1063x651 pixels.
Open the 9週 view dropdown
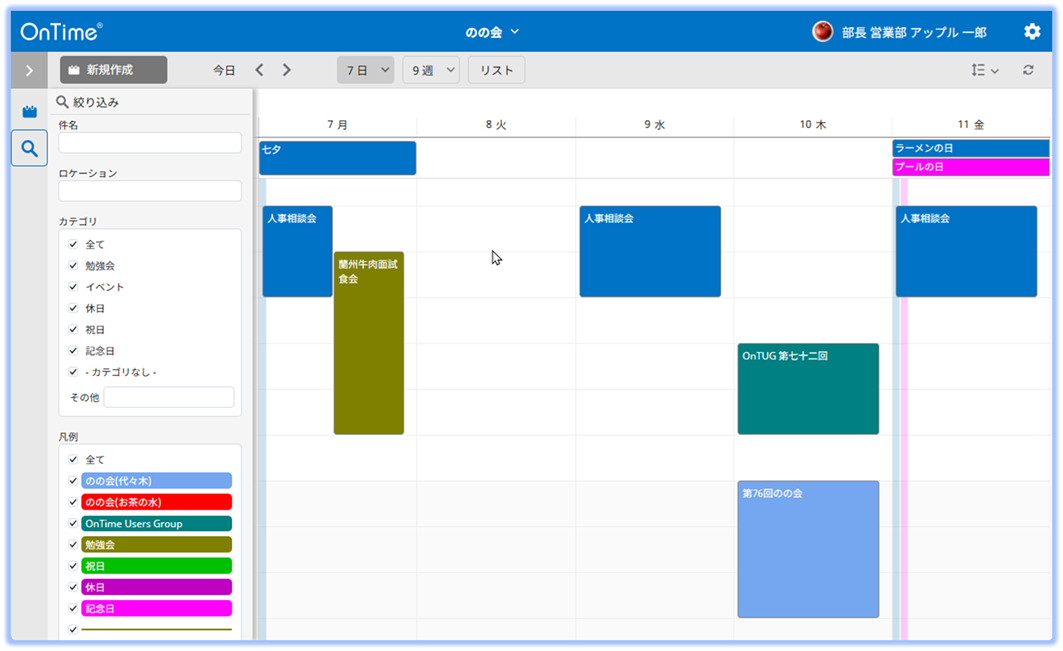[431, 70]
